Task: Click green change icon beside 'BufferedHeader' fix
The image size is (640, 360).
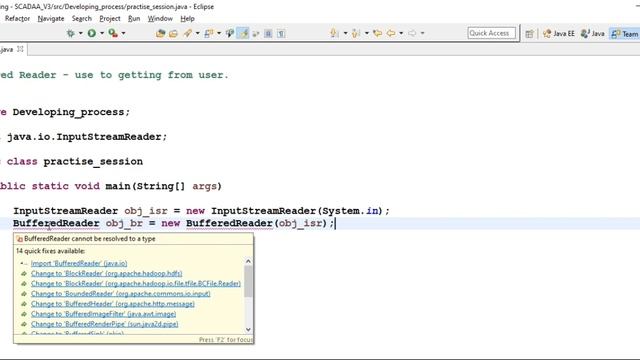Action: coord(24,304)
